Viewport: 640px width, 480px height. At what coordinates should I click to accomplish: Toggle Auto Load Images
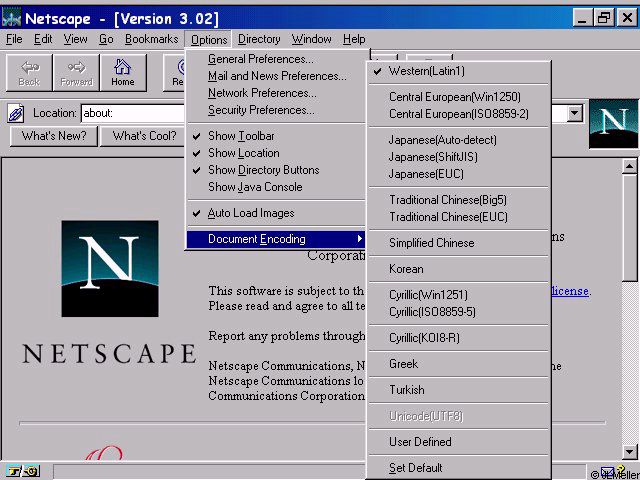(x=276, y=213)
